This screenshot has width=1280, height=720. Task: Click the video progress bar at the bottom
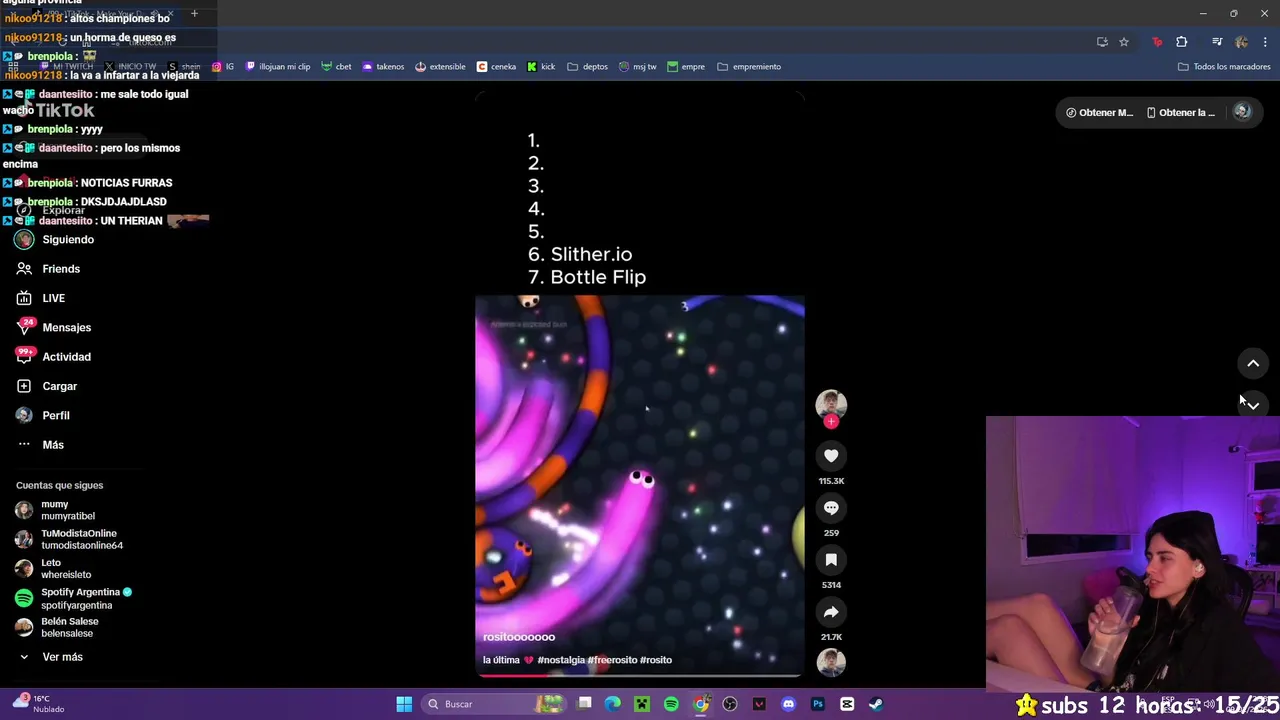(x=640, y=676)
